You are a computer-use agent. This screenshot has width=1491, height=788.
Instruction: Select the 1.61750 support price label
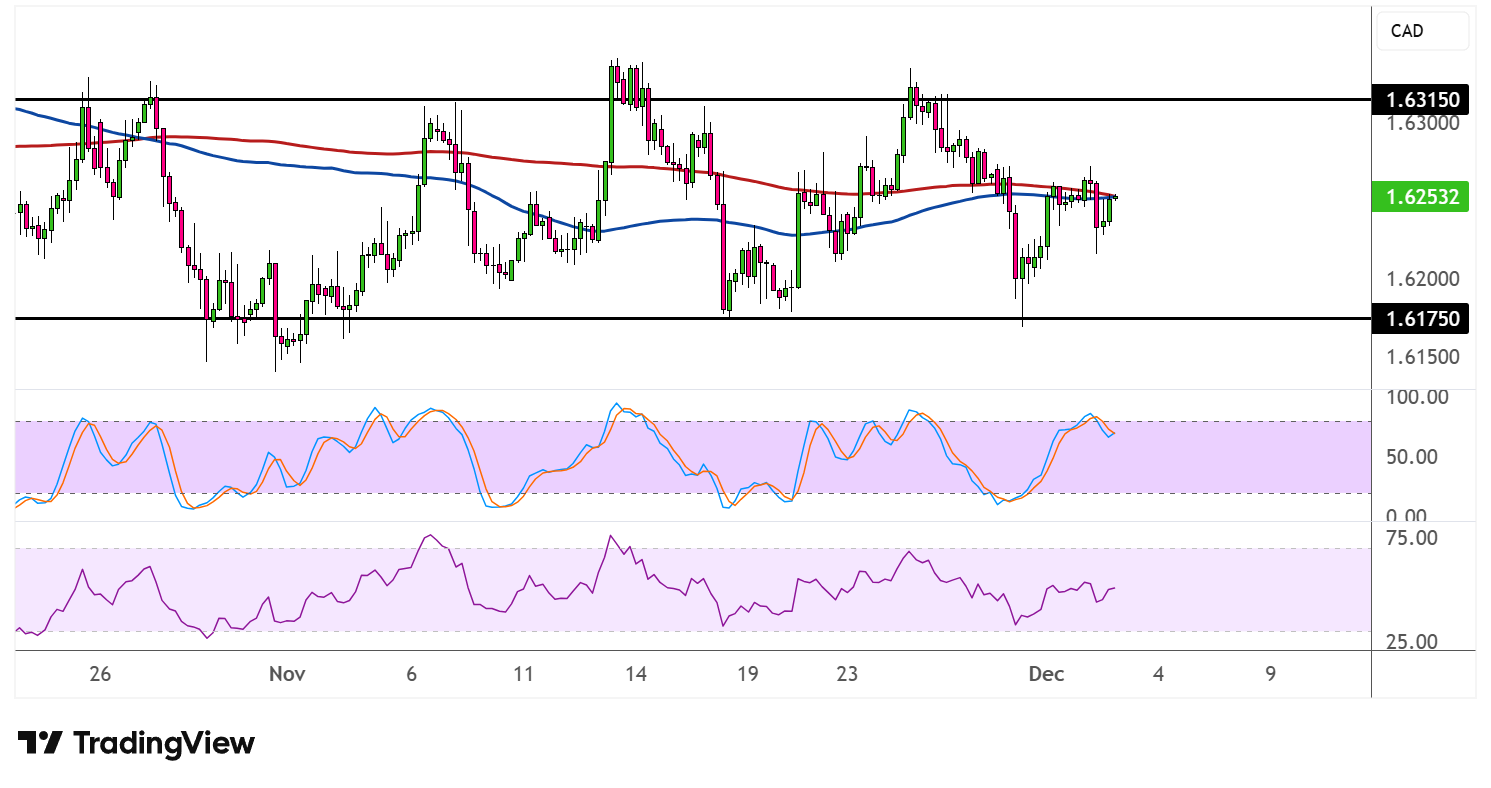pyautogui.click(x=1422, y=319)
